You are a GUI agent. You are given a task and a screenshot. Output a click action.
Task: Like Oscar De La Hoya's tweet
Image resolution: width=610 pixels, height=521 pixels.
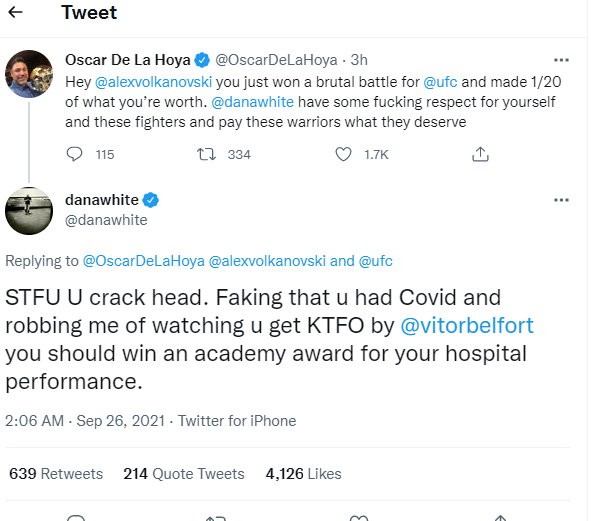coord(344,154)
